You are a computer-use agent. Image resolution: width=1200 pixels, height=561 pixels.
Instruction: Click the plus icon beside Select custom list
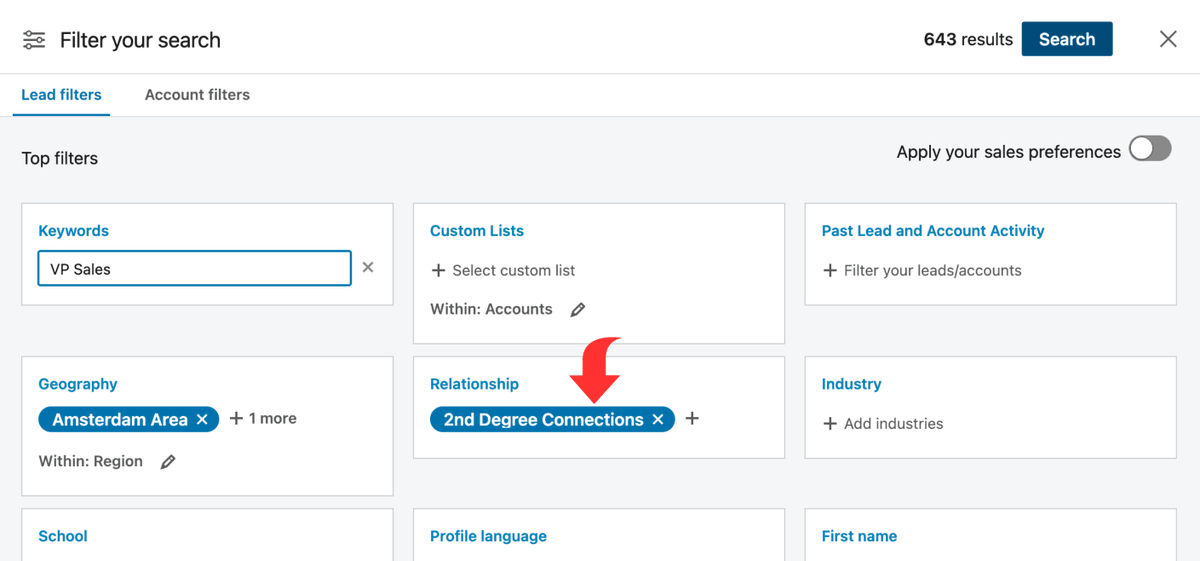[x=438, y=271]
